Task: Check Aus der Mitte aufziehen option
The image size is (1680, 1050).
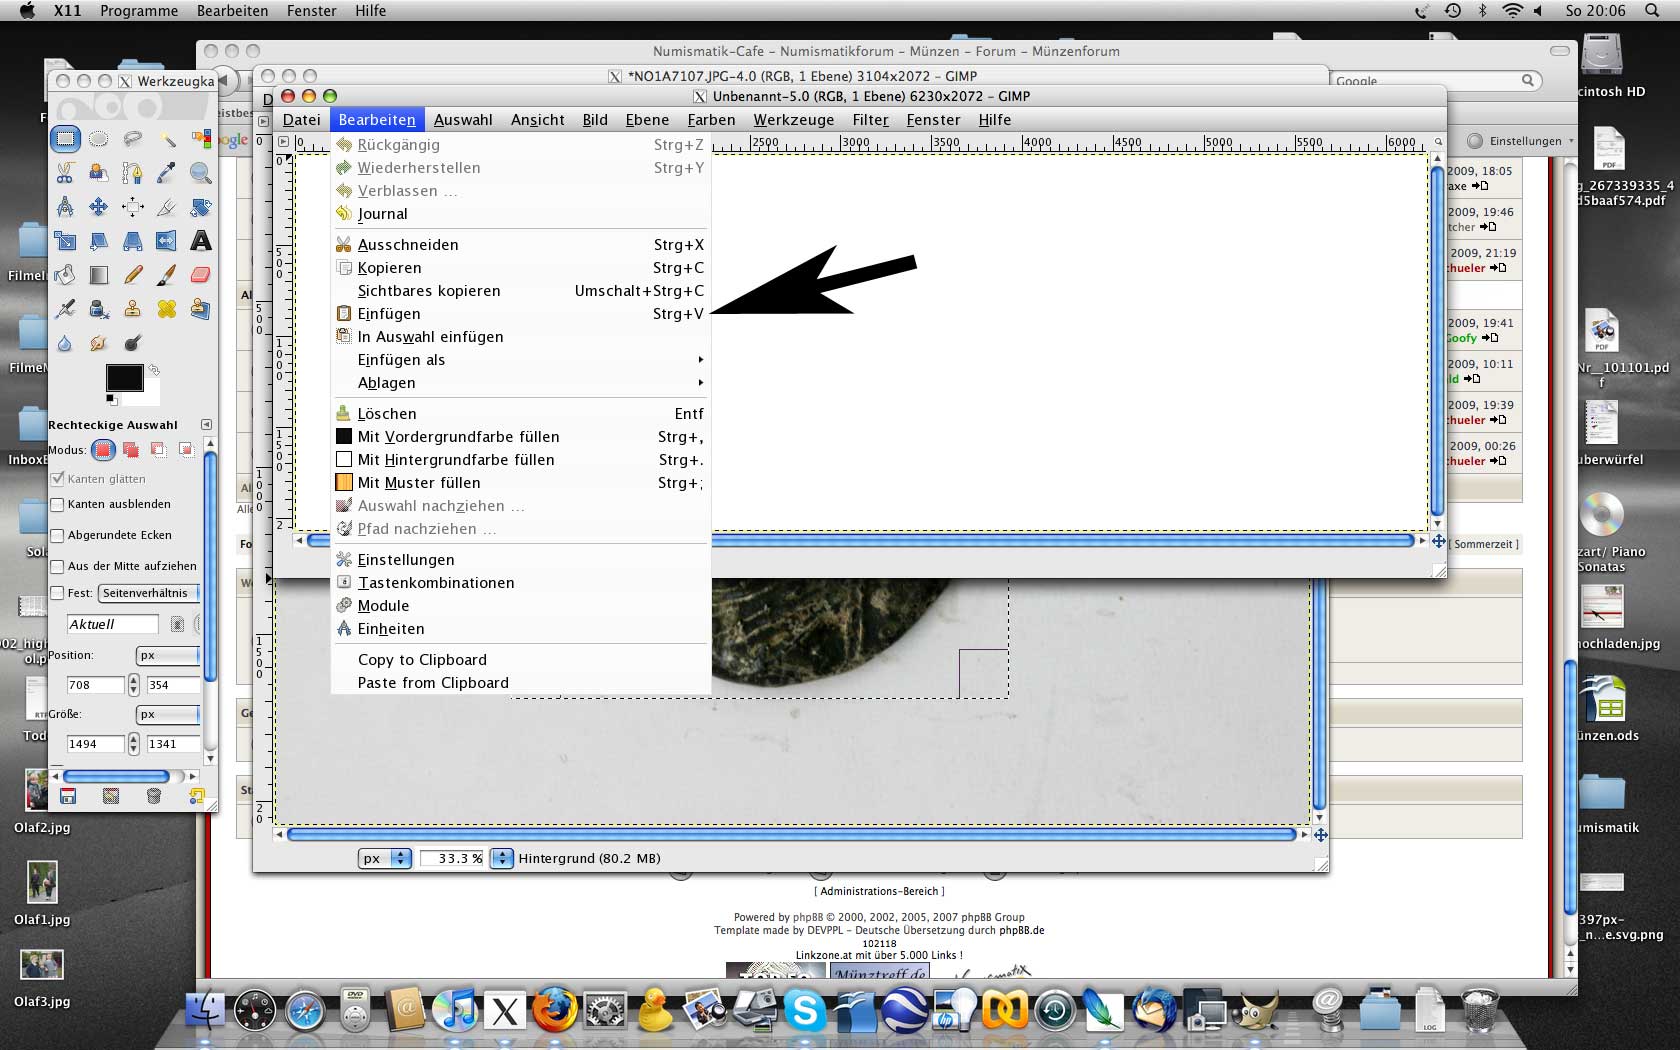Action: (x=58, y=567)
